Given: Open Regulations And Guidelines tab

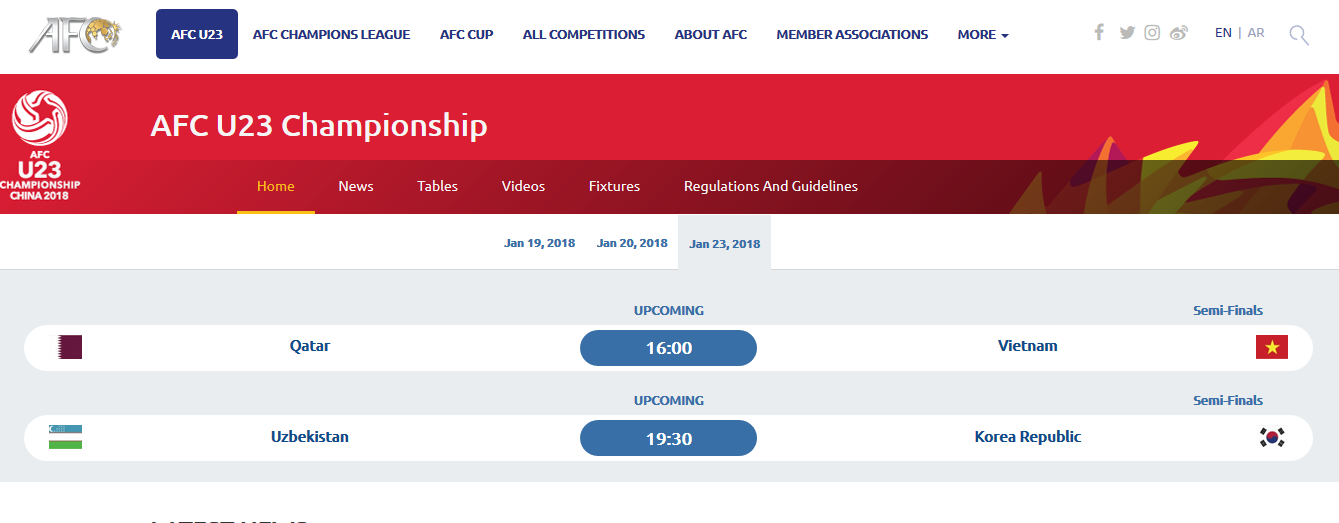Looking at the screenshot, I should point(771,186).
